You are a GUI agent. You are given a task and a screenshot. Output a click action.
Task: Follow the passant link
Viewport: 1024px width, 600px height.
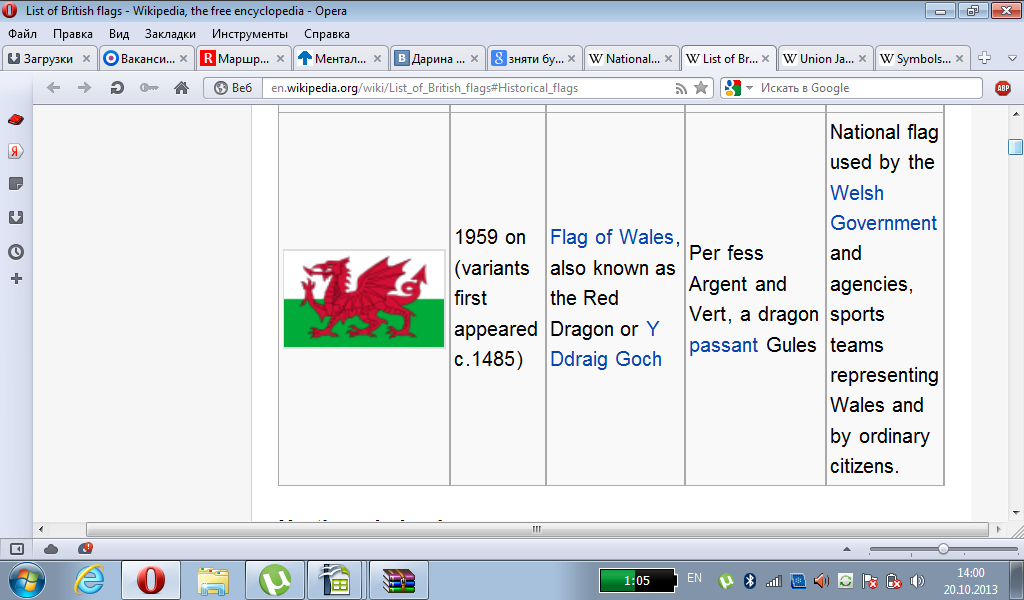pos(724,345)
